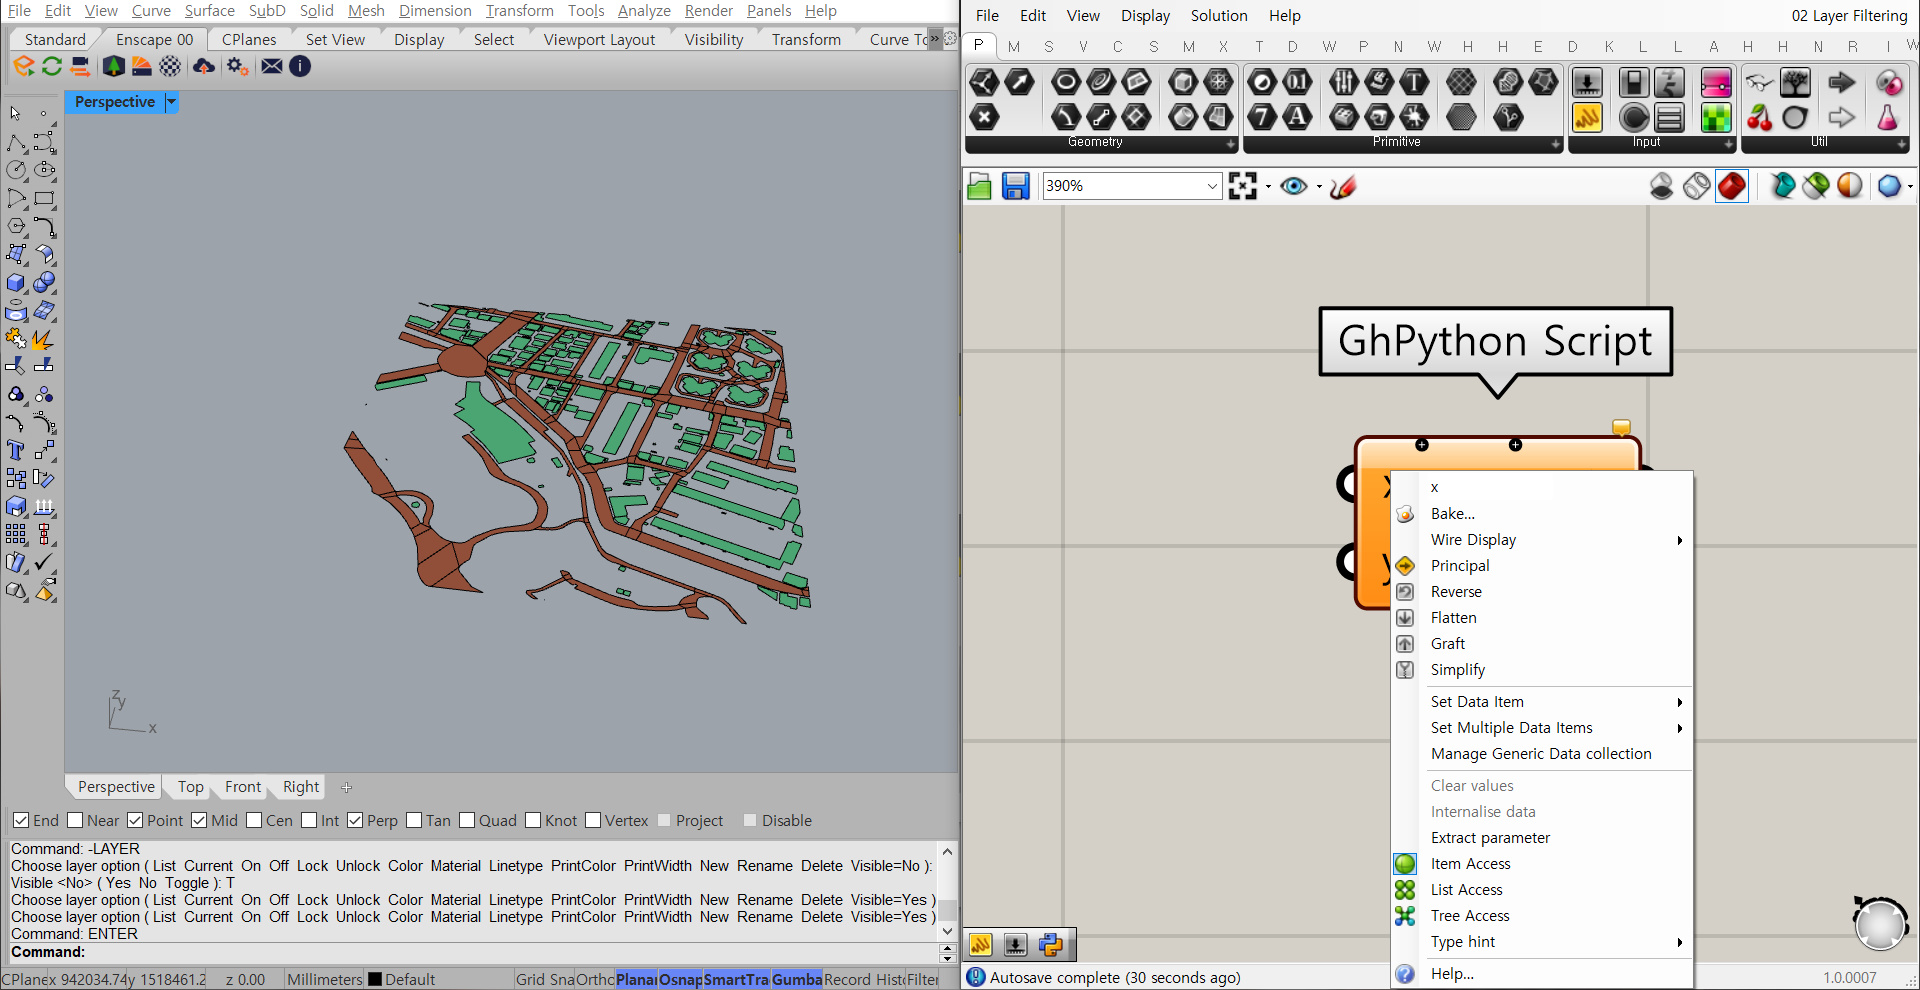
Task: Click the cherries icon in Util panel
Action: [1760, 117]
